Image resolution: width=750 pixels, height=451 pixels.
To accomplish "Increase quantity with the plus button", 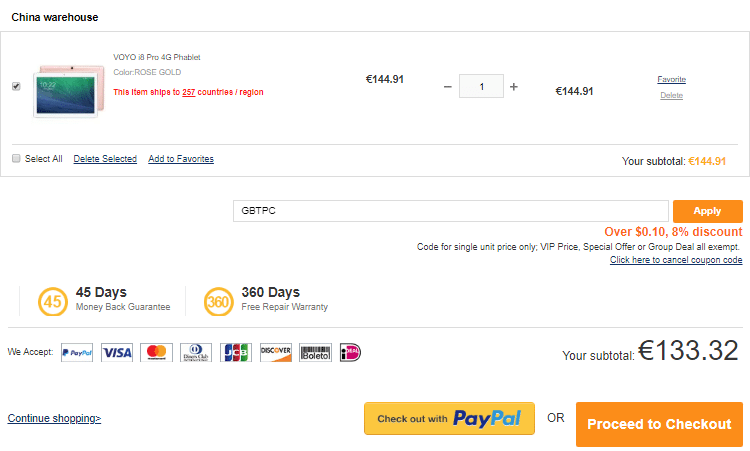I will (x=514, y=87).
